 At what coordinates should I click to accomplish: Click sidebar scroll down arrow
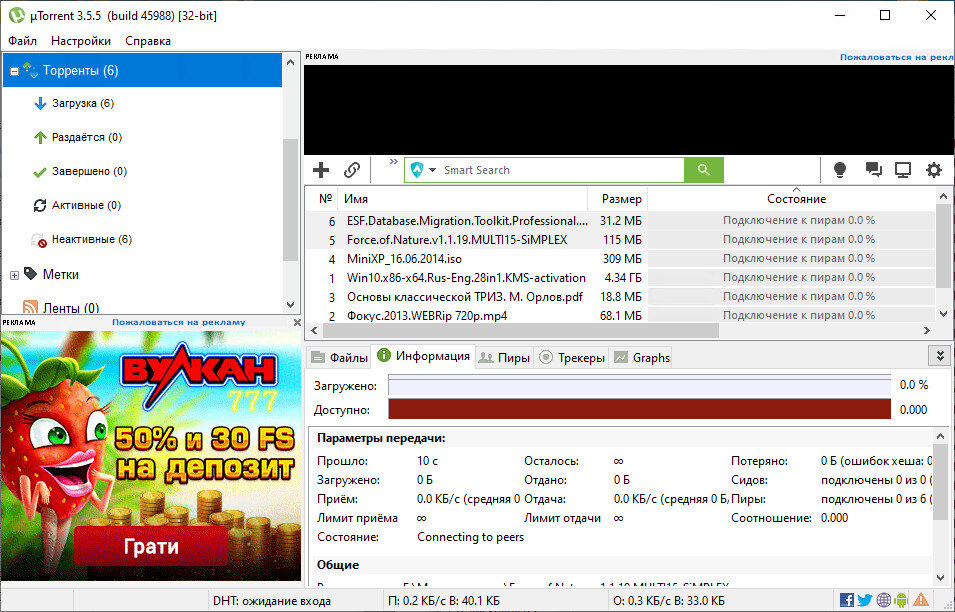(291, 304)
